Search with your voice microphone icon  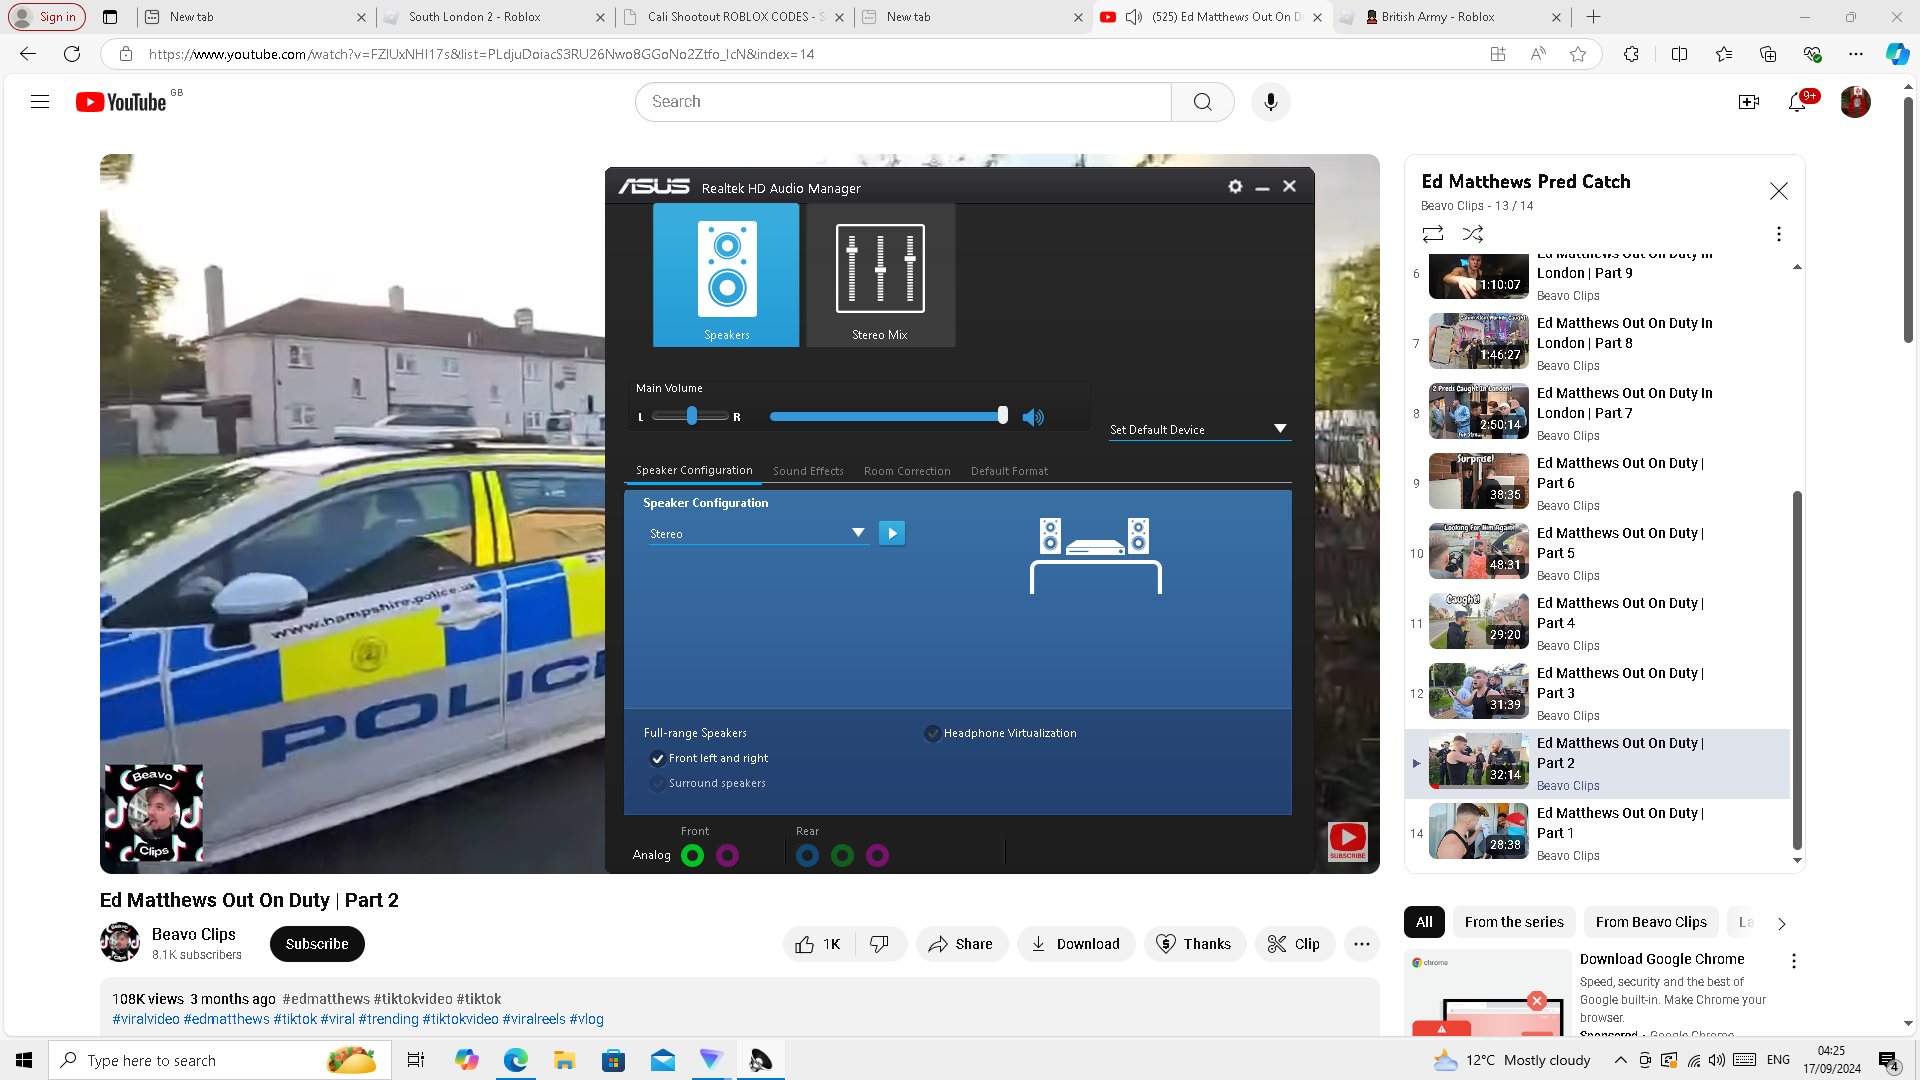click(x=1271, y=102)
